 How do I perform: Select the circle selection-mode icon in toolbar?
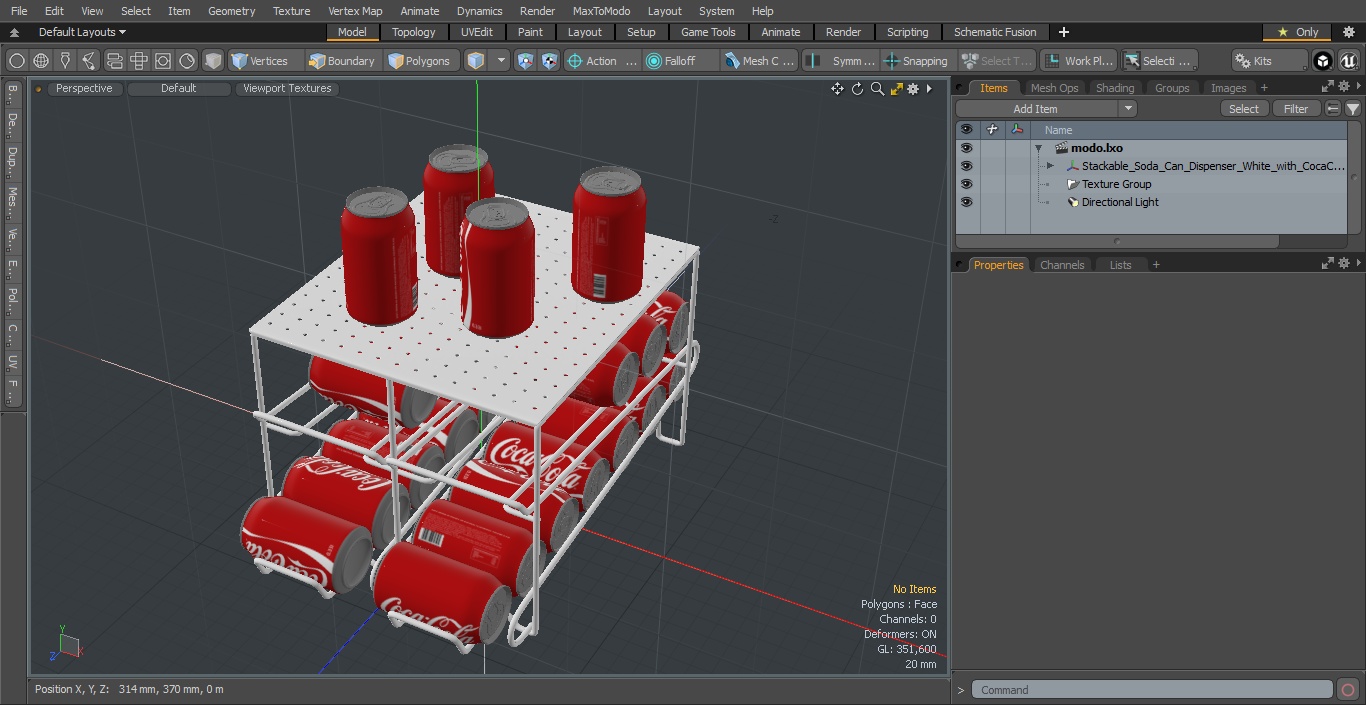16,61
